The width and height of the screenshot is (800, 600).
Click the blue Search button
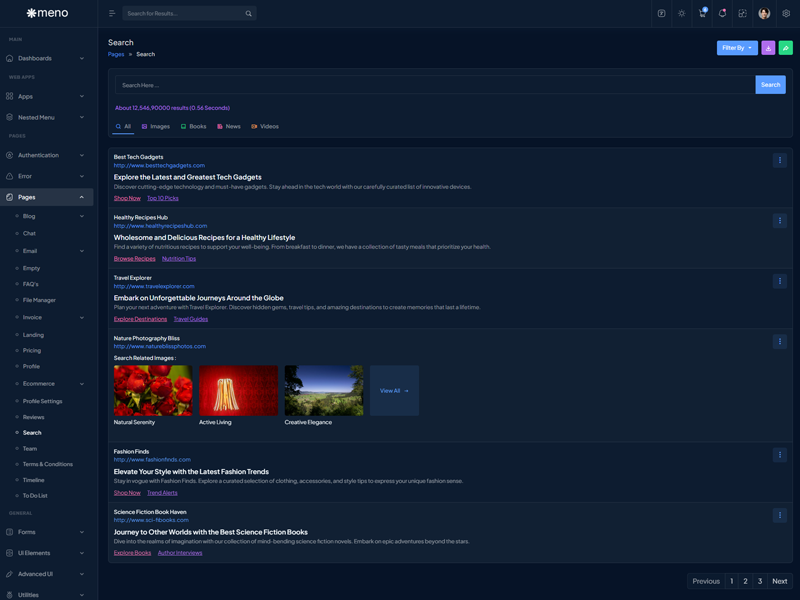pyautogui.click(x=770, y=85)
